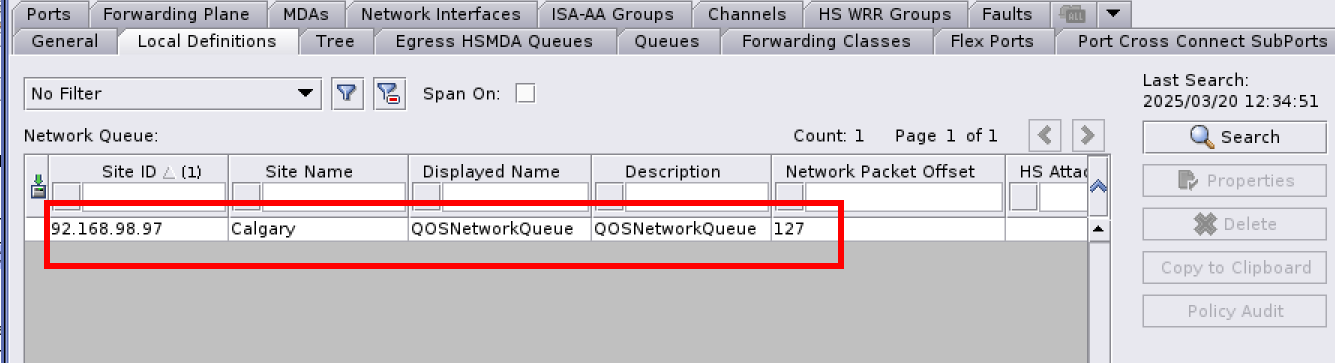Viewport: 1335px width, 363px height.
Task: Enable the Span On checkbox
Action: coord(525,93)
